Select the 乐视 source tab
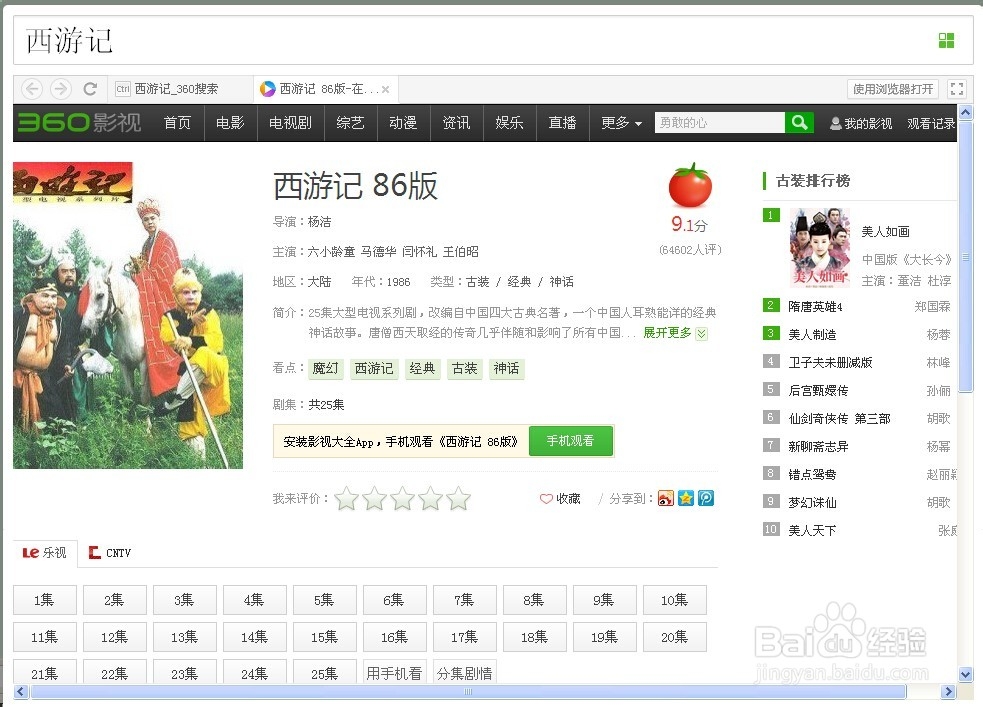Screen dimensions: 983x707 pyautogui.click(x=45, y=553)
